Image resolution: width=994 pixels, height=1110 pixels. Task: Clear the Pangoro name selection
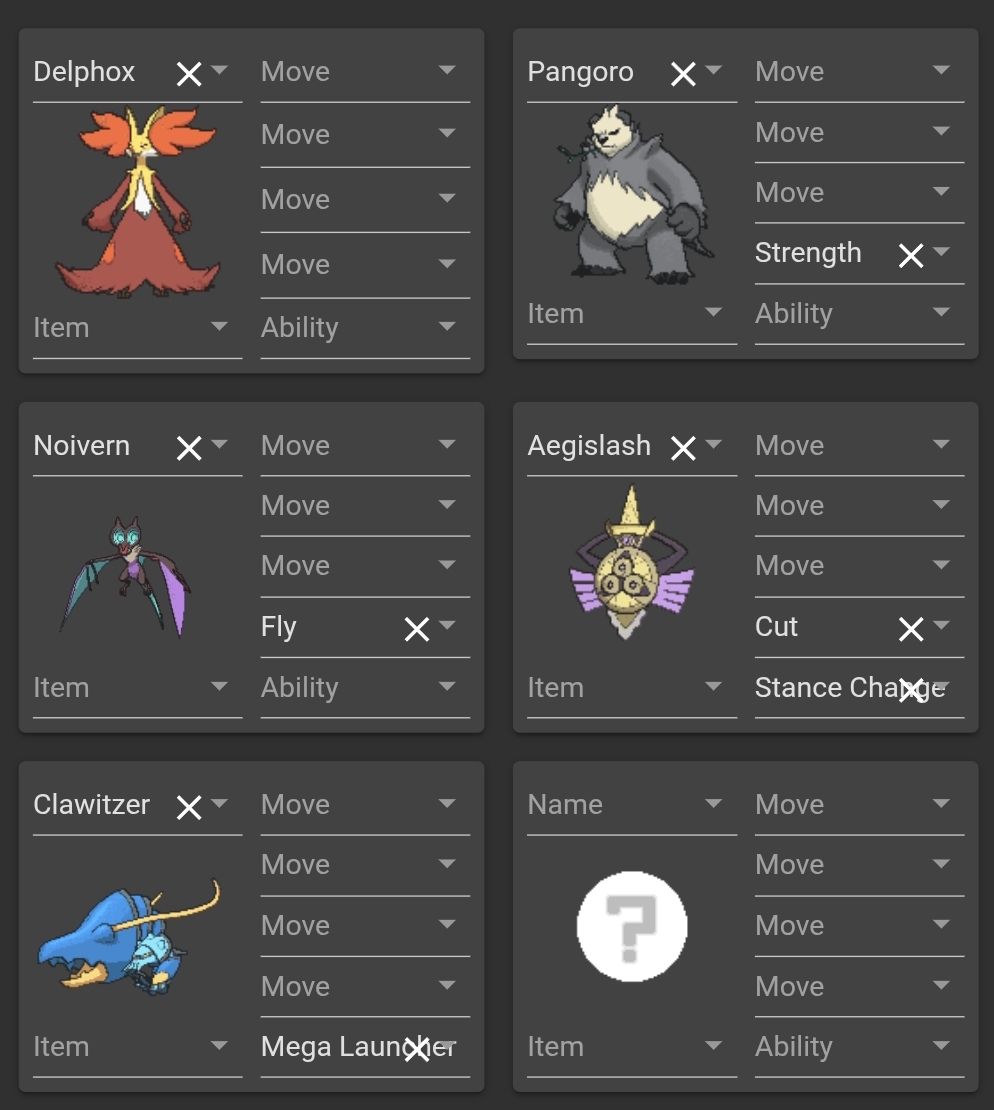click(x=683, y=74)
